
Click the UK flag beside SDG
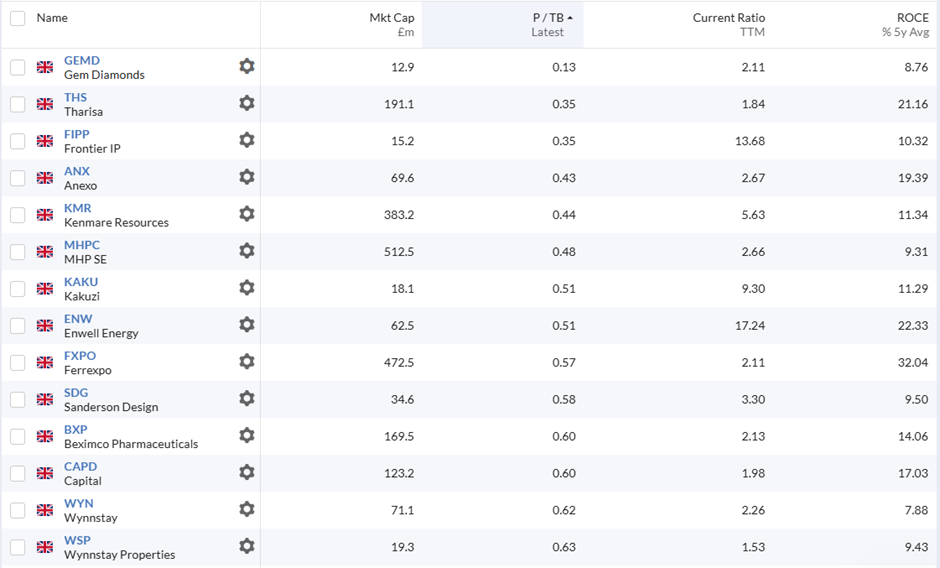[45, 399]
